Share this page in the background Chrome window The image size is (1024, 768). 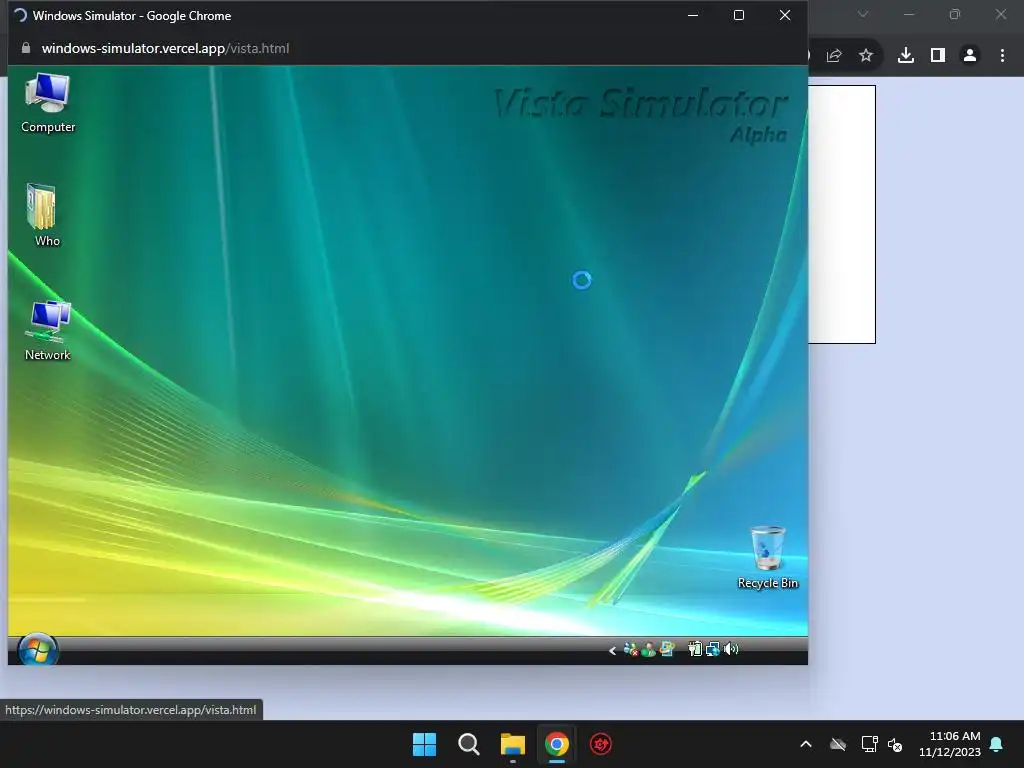coord(835,56)
